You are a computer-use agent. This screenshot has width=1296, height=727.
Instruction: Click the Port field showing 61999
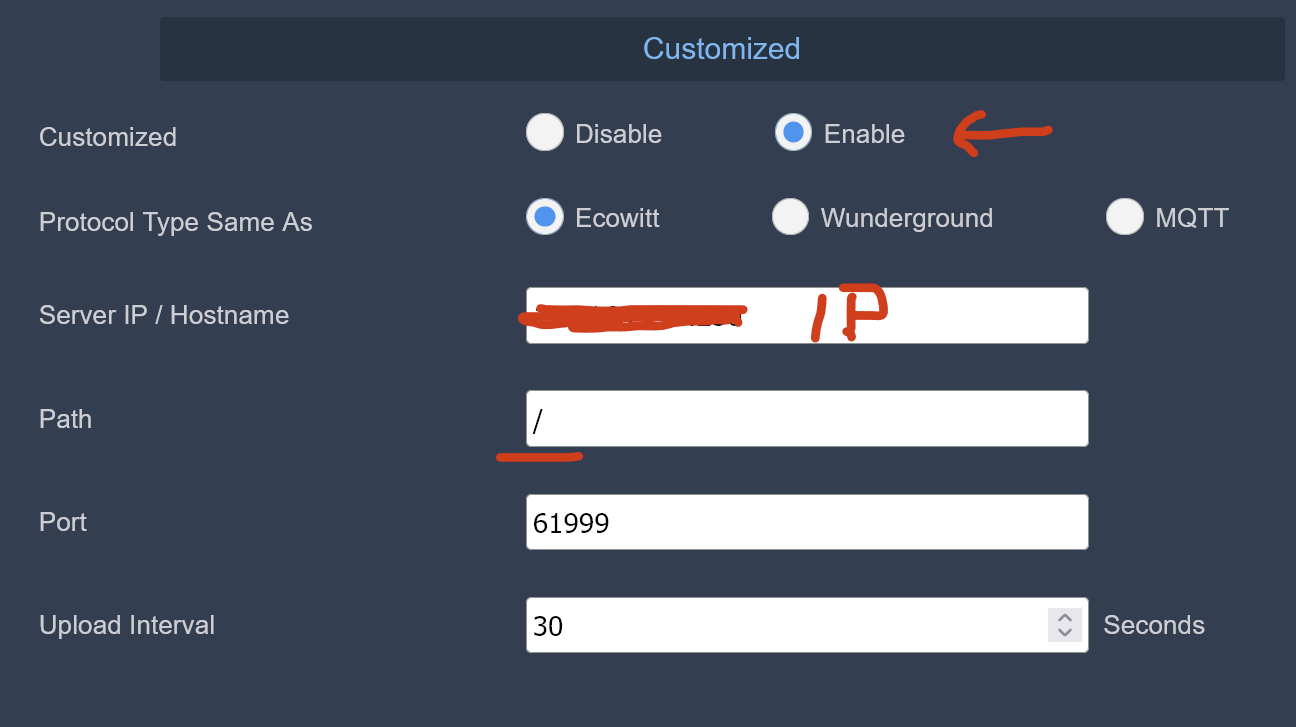807,522
